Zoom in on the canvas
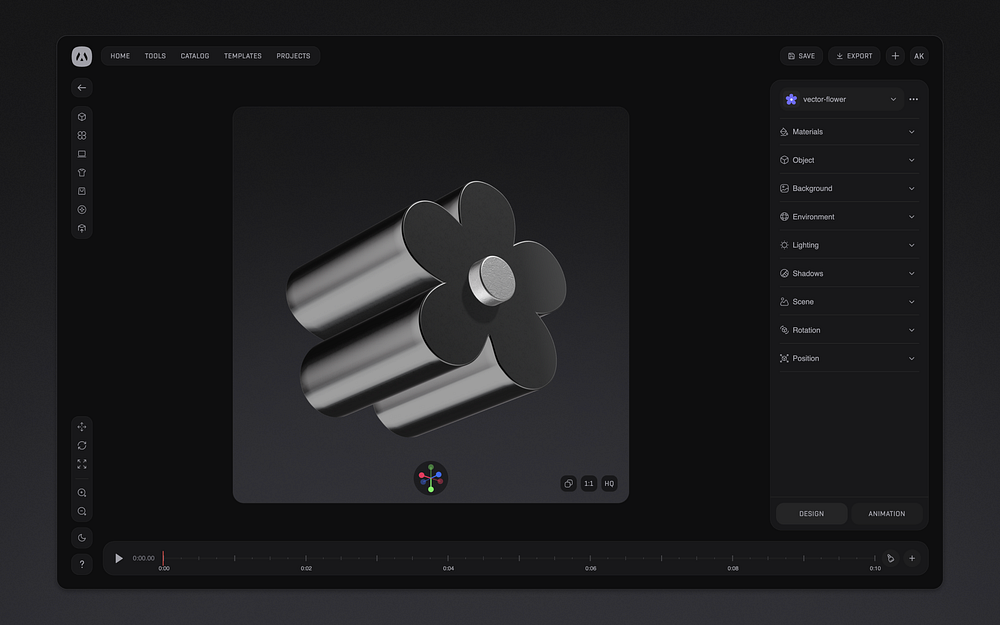 coord(82,492)
